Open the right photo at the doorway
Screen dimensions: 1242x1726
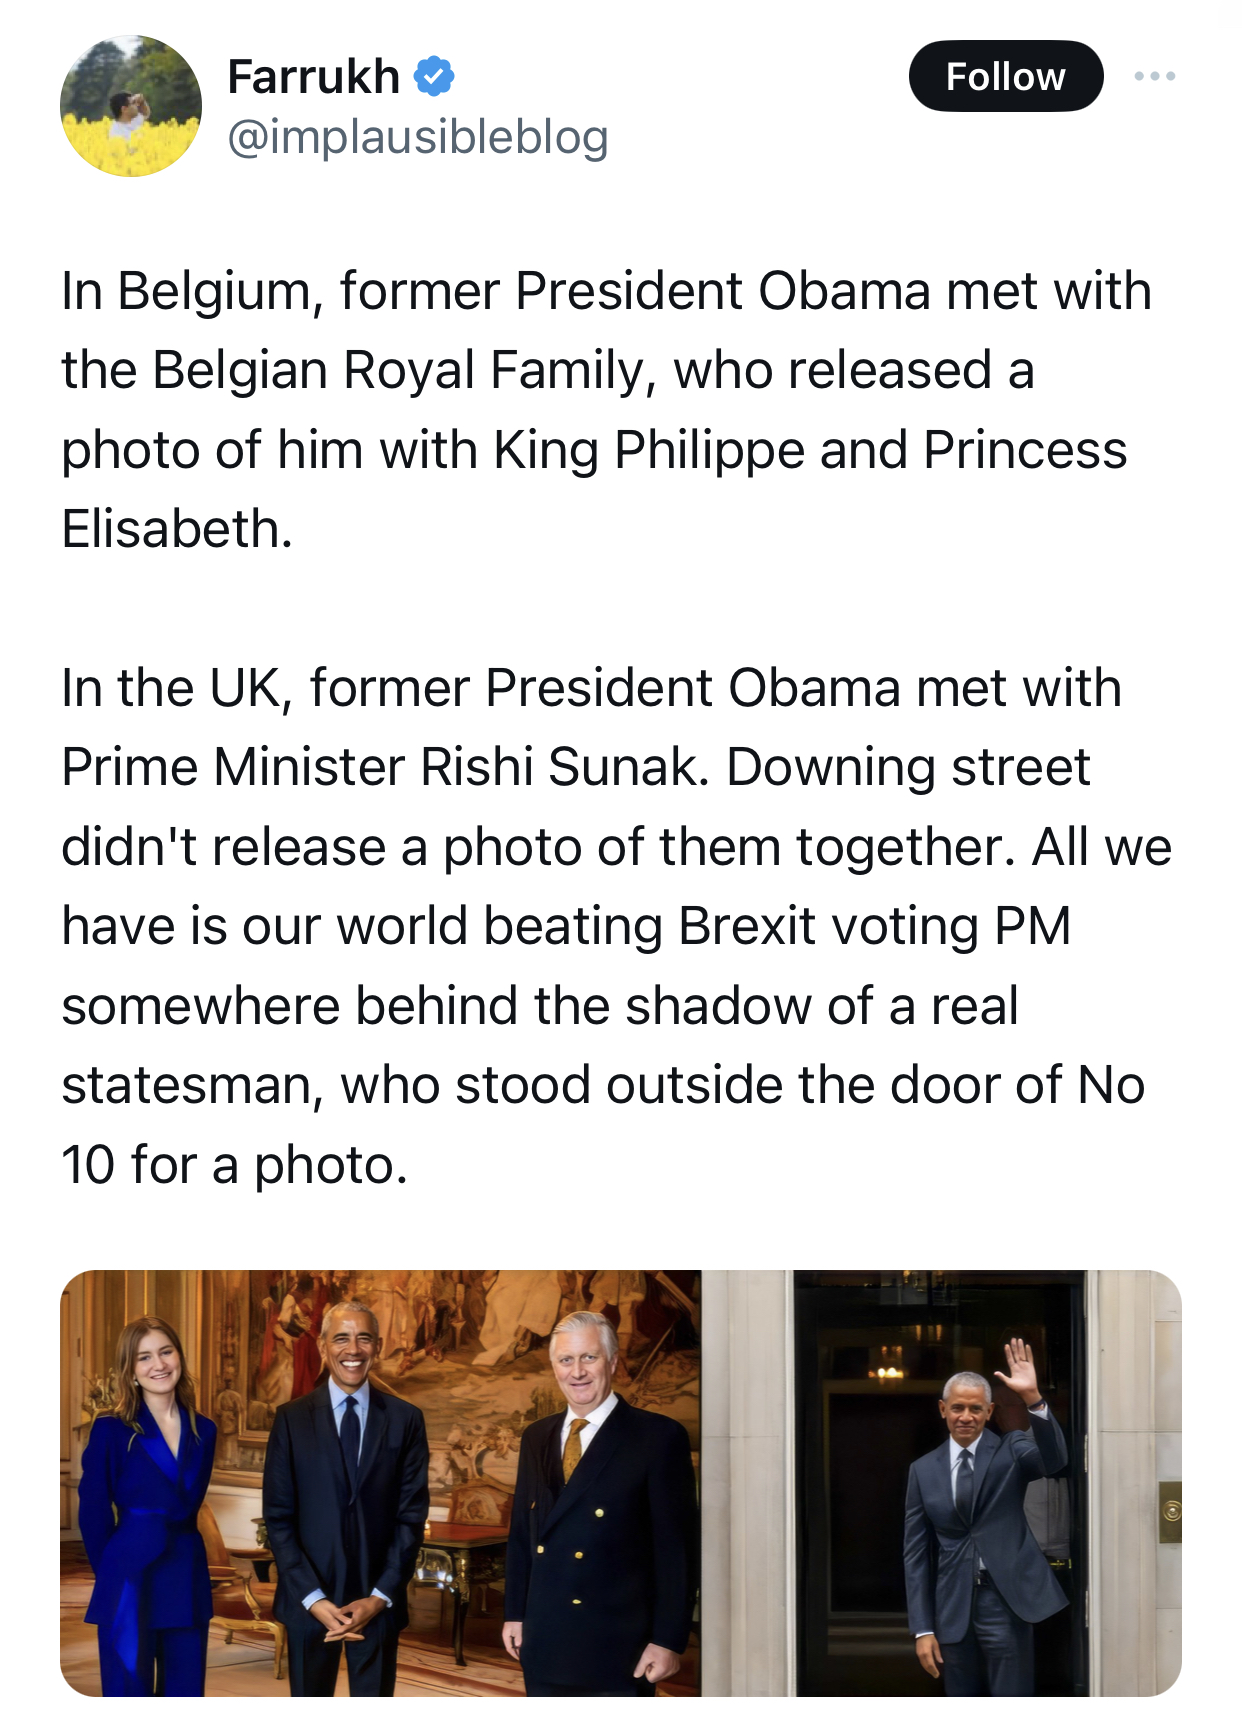tap(941, 1482)
